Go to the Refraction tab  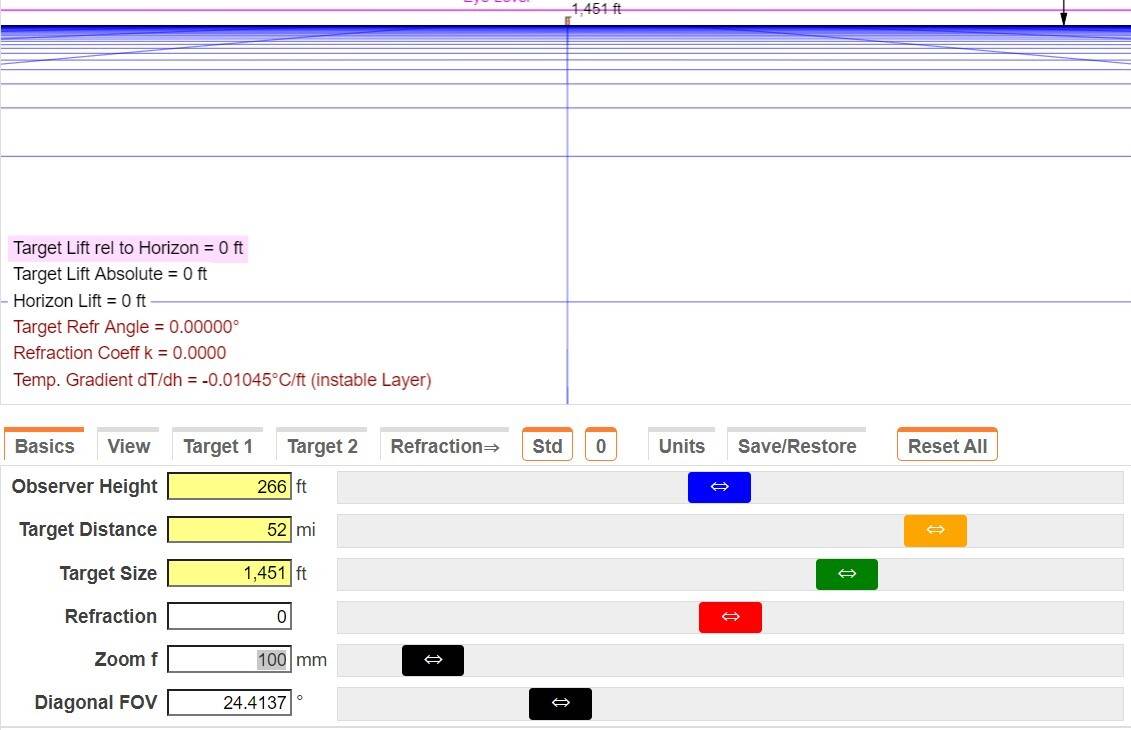click(x=444, y=446)
